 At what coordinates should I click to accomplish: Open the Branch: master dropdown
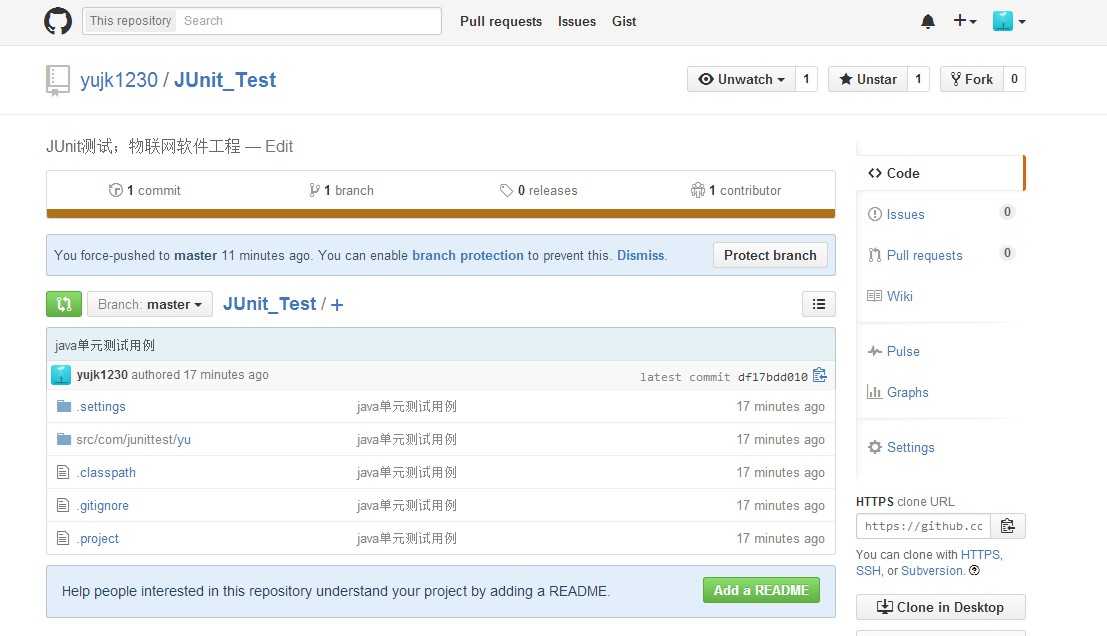(x=150, y=304)
